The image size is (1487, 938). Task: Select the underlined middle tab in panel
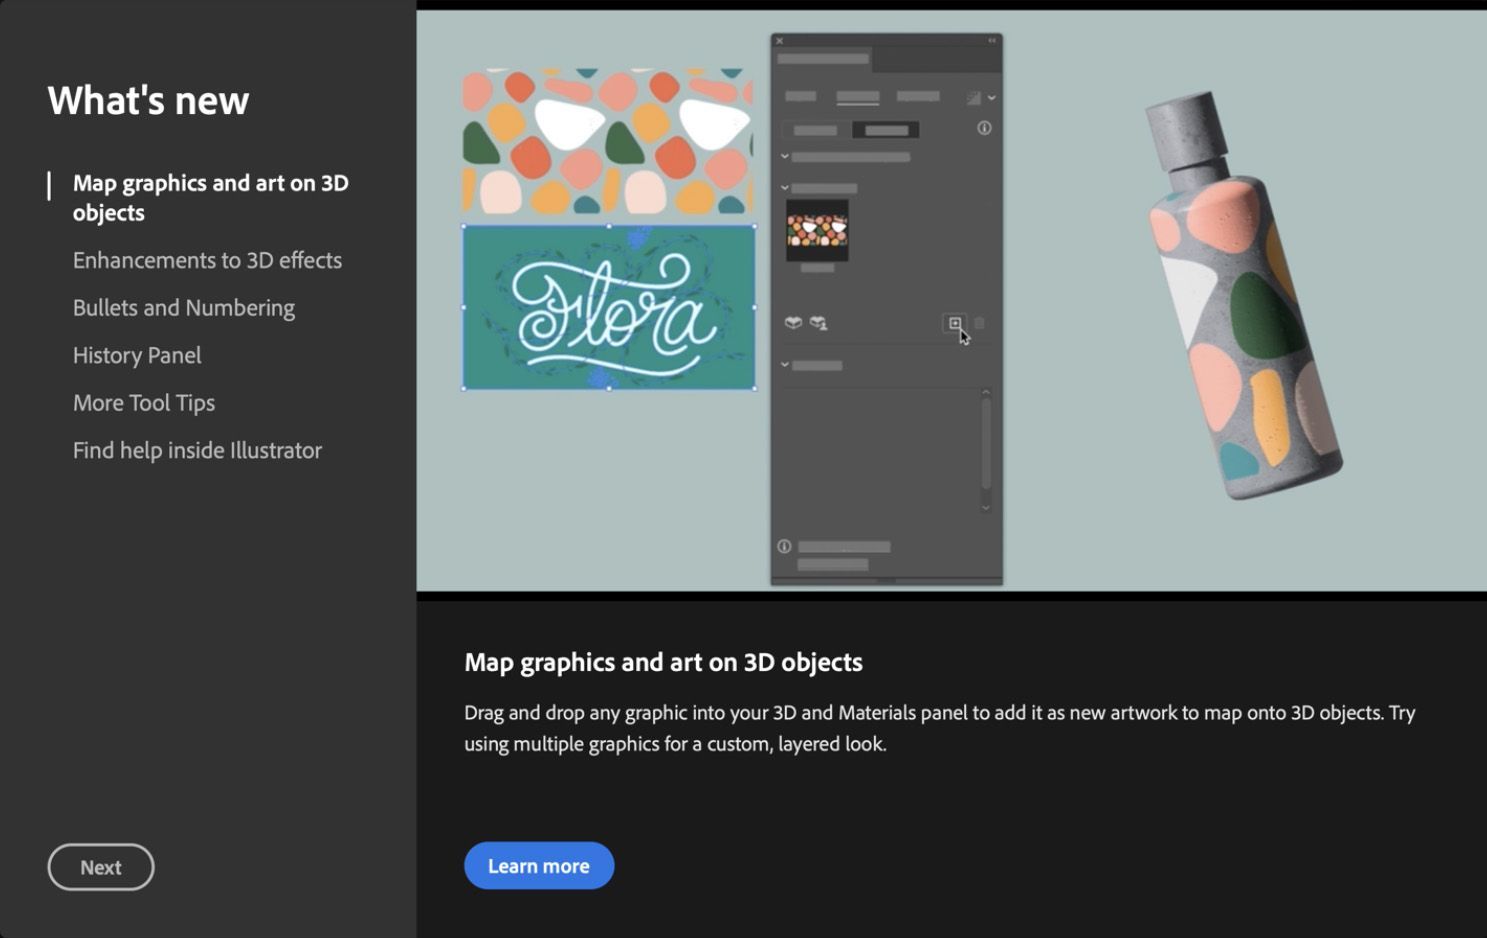tap(858, 97)
